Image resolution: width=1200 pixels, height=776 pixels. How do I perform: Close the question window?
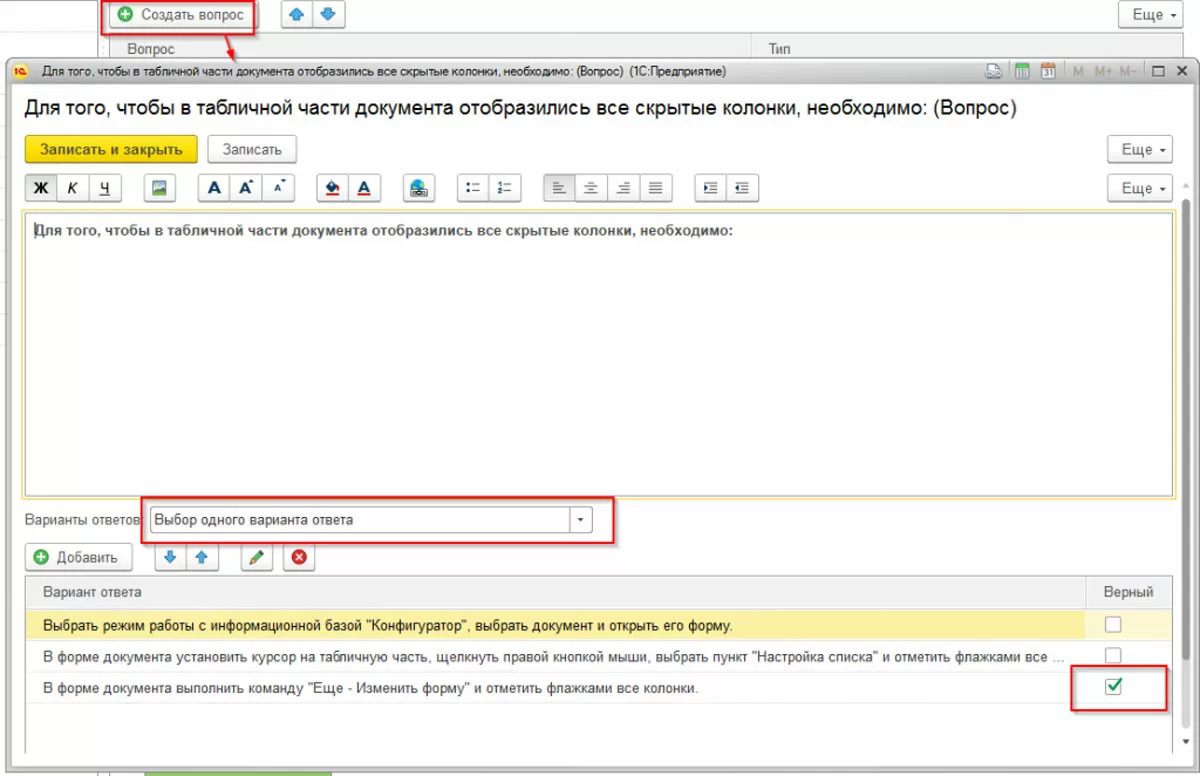coord(1181,71)
